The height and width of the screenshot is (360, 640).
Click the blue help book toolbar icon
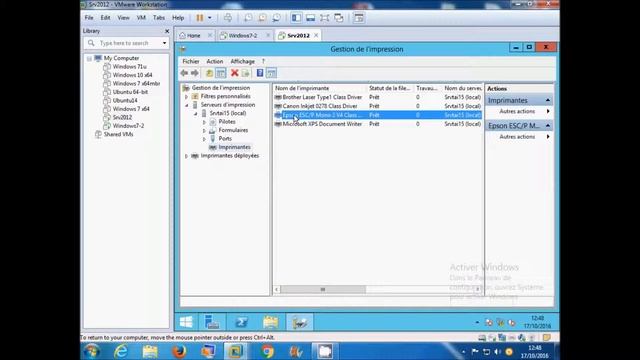click(260, 73)
